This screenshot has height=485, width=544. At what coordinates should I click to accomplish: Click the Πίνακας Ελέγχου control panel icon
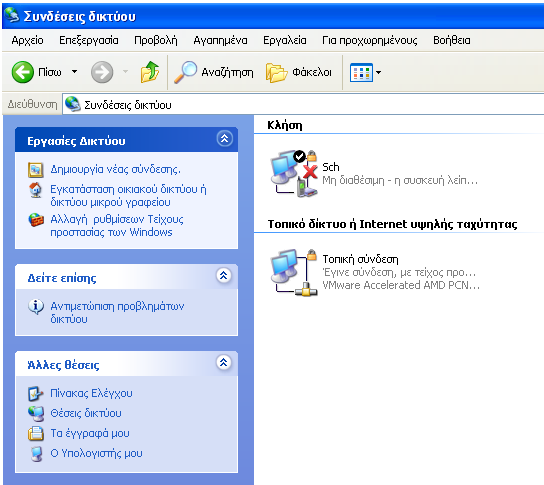point(35,393)
